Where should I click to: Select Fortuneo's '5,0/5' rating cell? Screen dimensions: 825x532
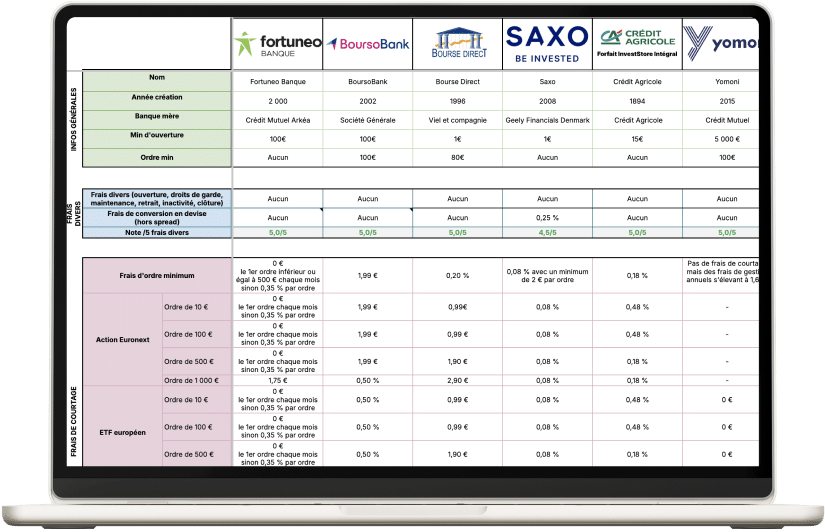coord(278,233)
